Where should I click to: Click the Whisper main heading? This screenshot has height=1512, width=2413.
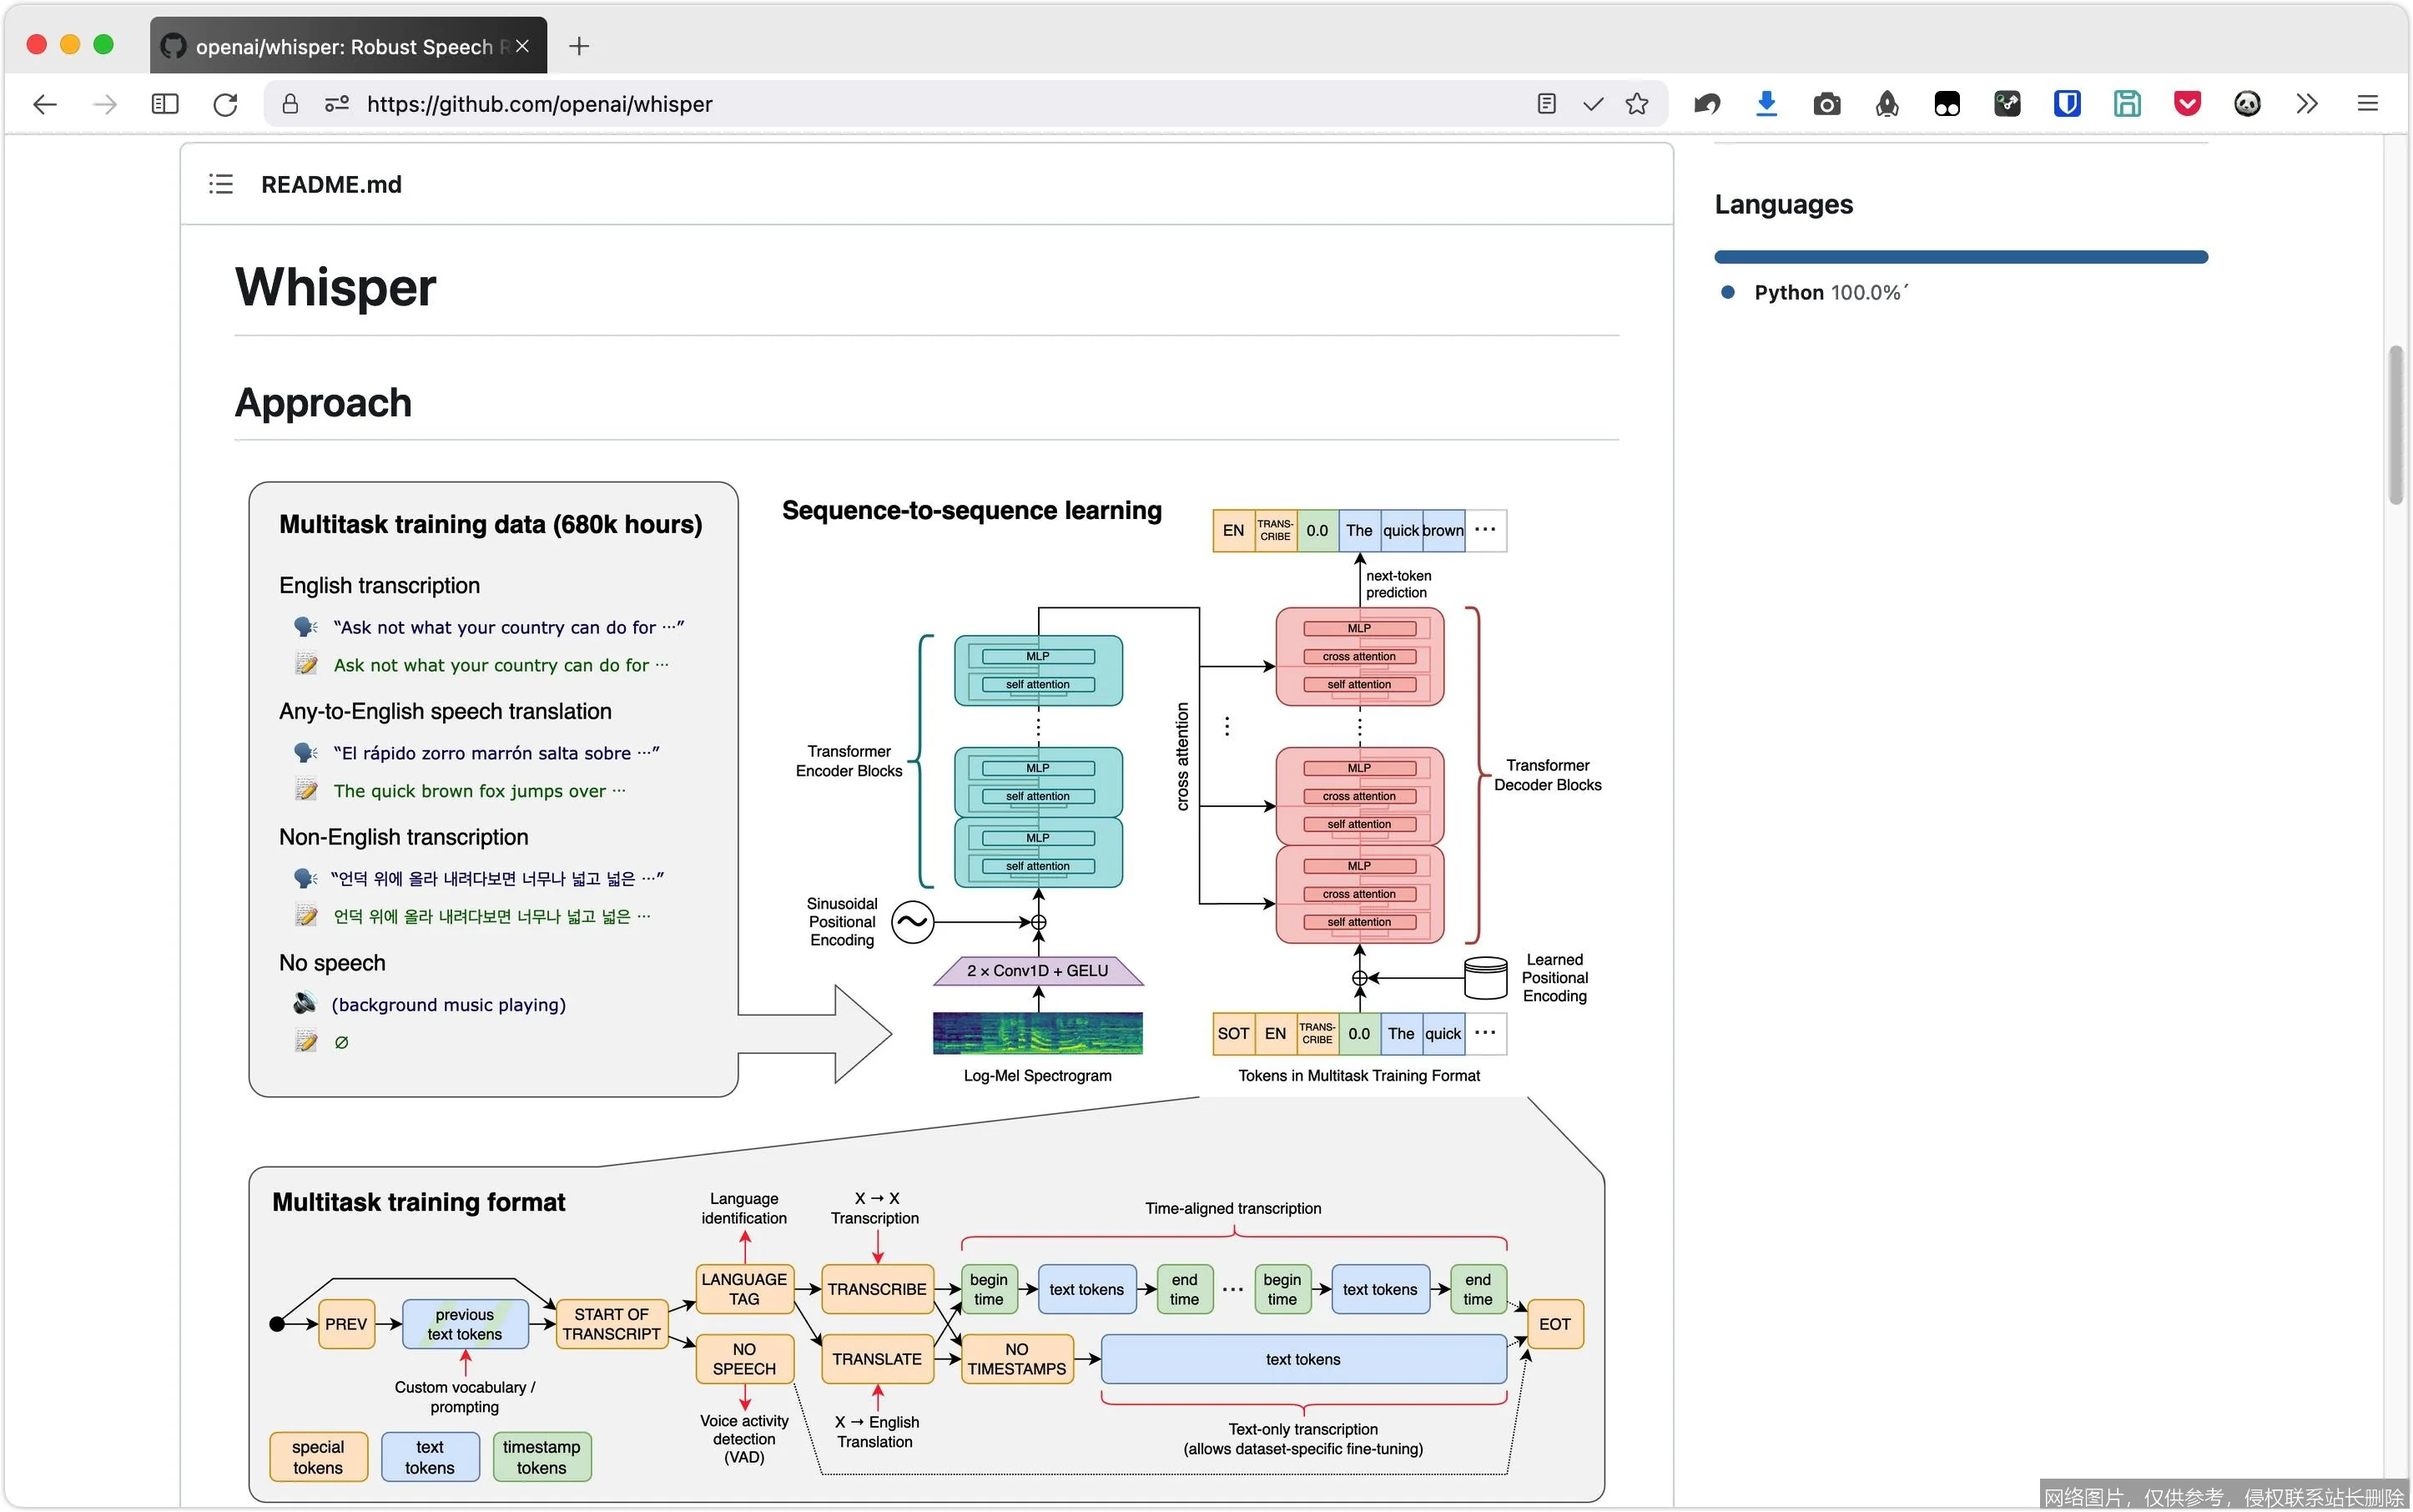pos(335,287)
